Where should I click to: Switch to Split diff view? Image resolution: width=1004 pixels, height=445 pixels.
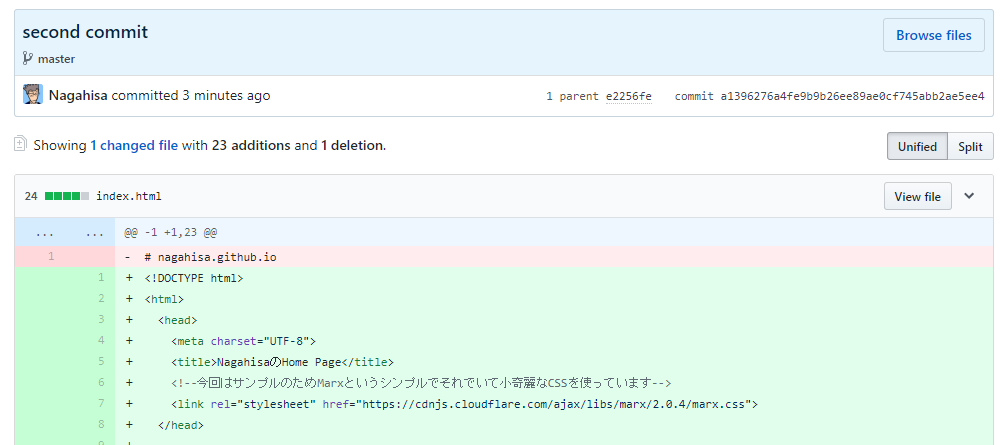[970, 146]
